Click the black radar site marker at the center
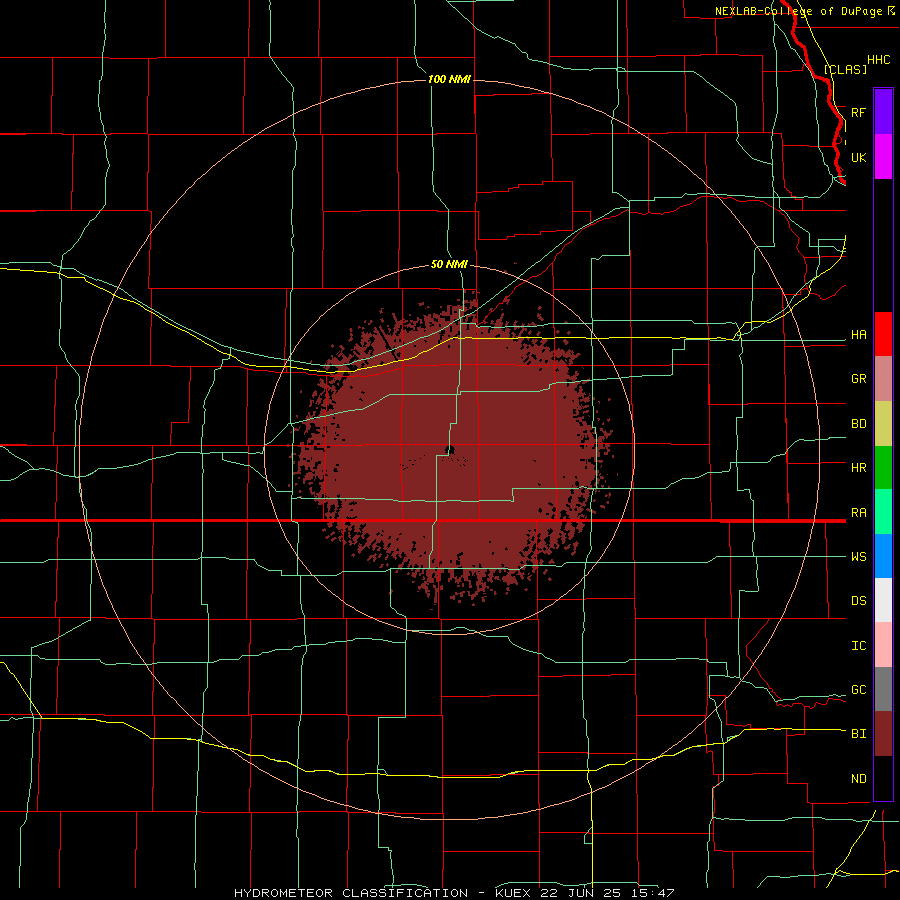 (450, 451)
